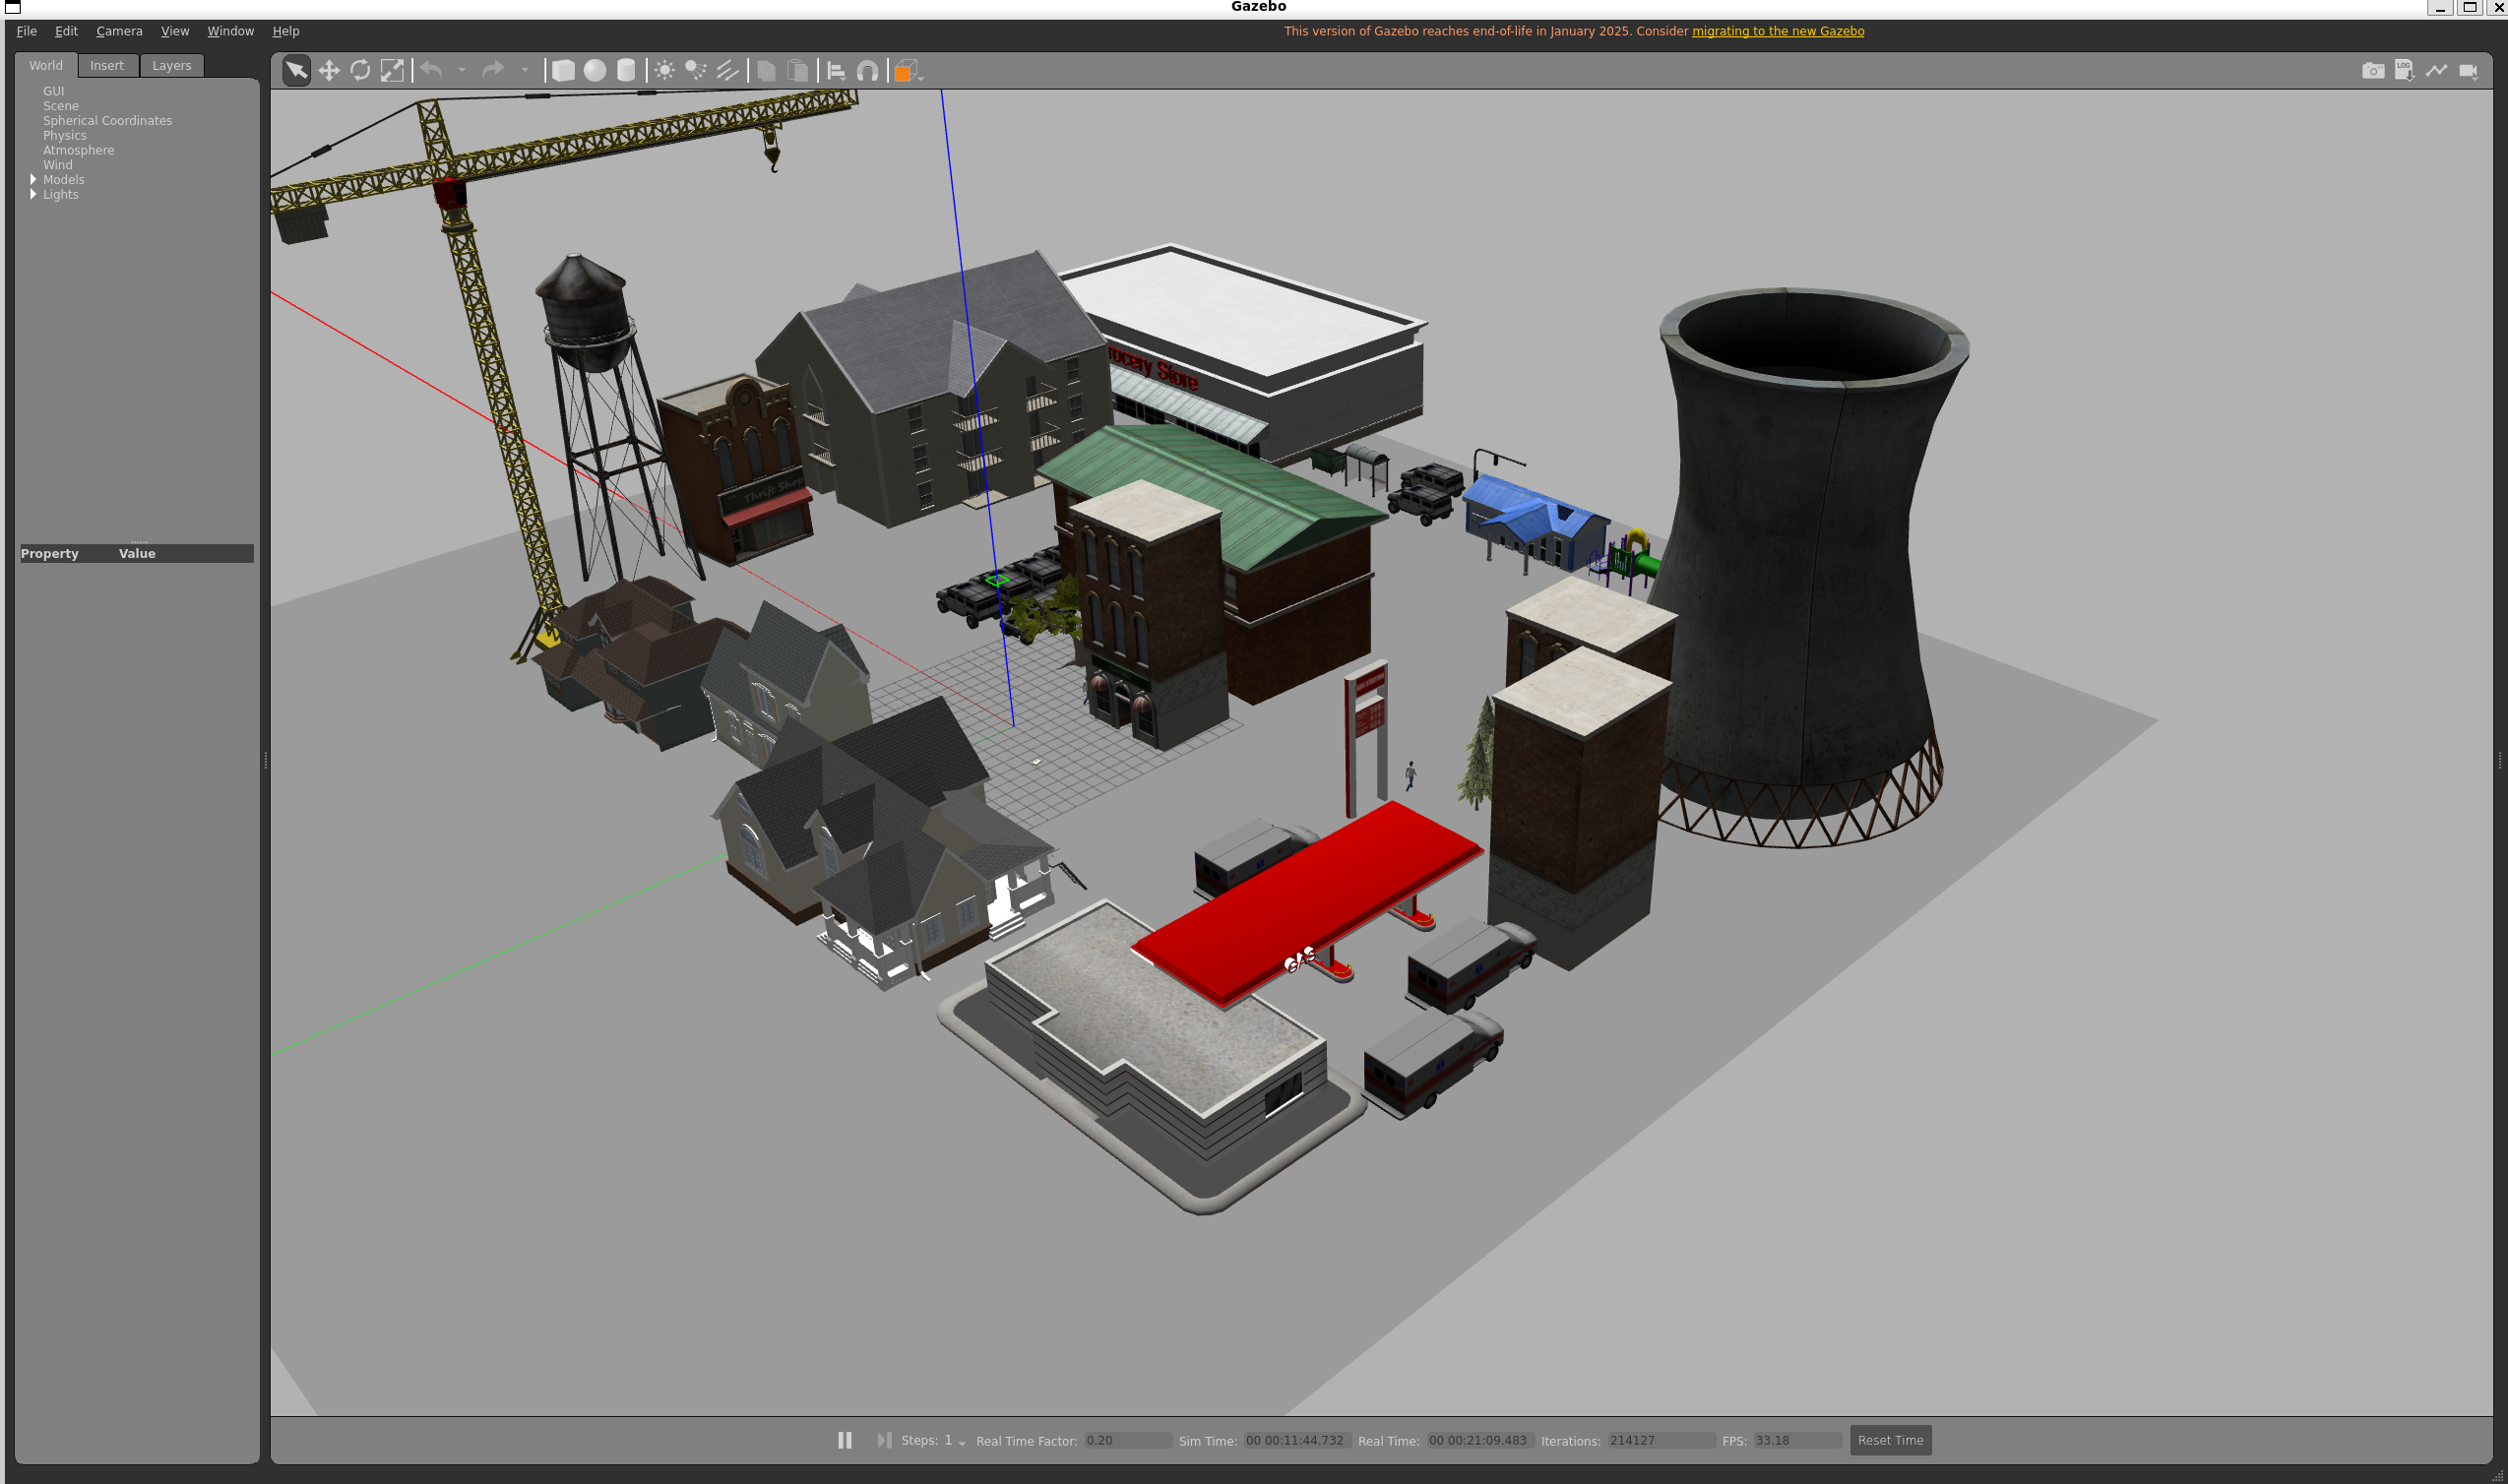Viewport: 2508px width, 1484px height.
Task: Insert a cylinder shape
Action: pos(626,70)
